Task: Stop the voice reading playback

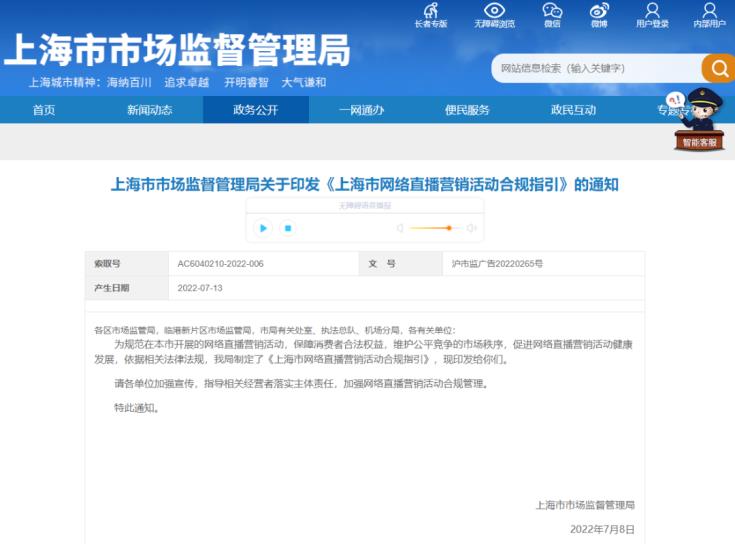Action: pyautogui.click(x=287, y=228)
